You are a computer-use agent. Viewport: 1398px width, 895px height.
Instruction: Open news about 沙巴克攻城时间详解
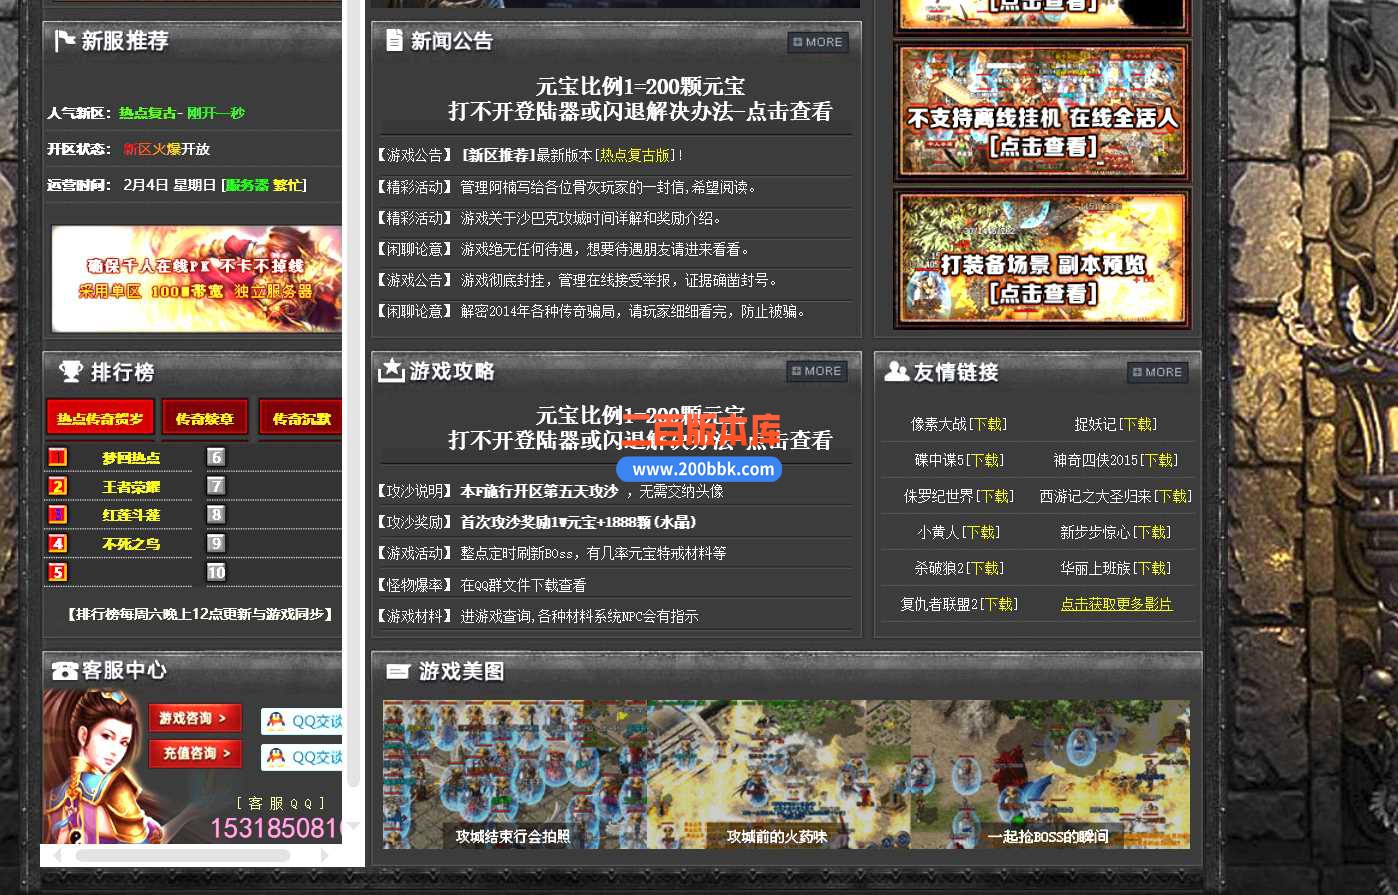591,218
